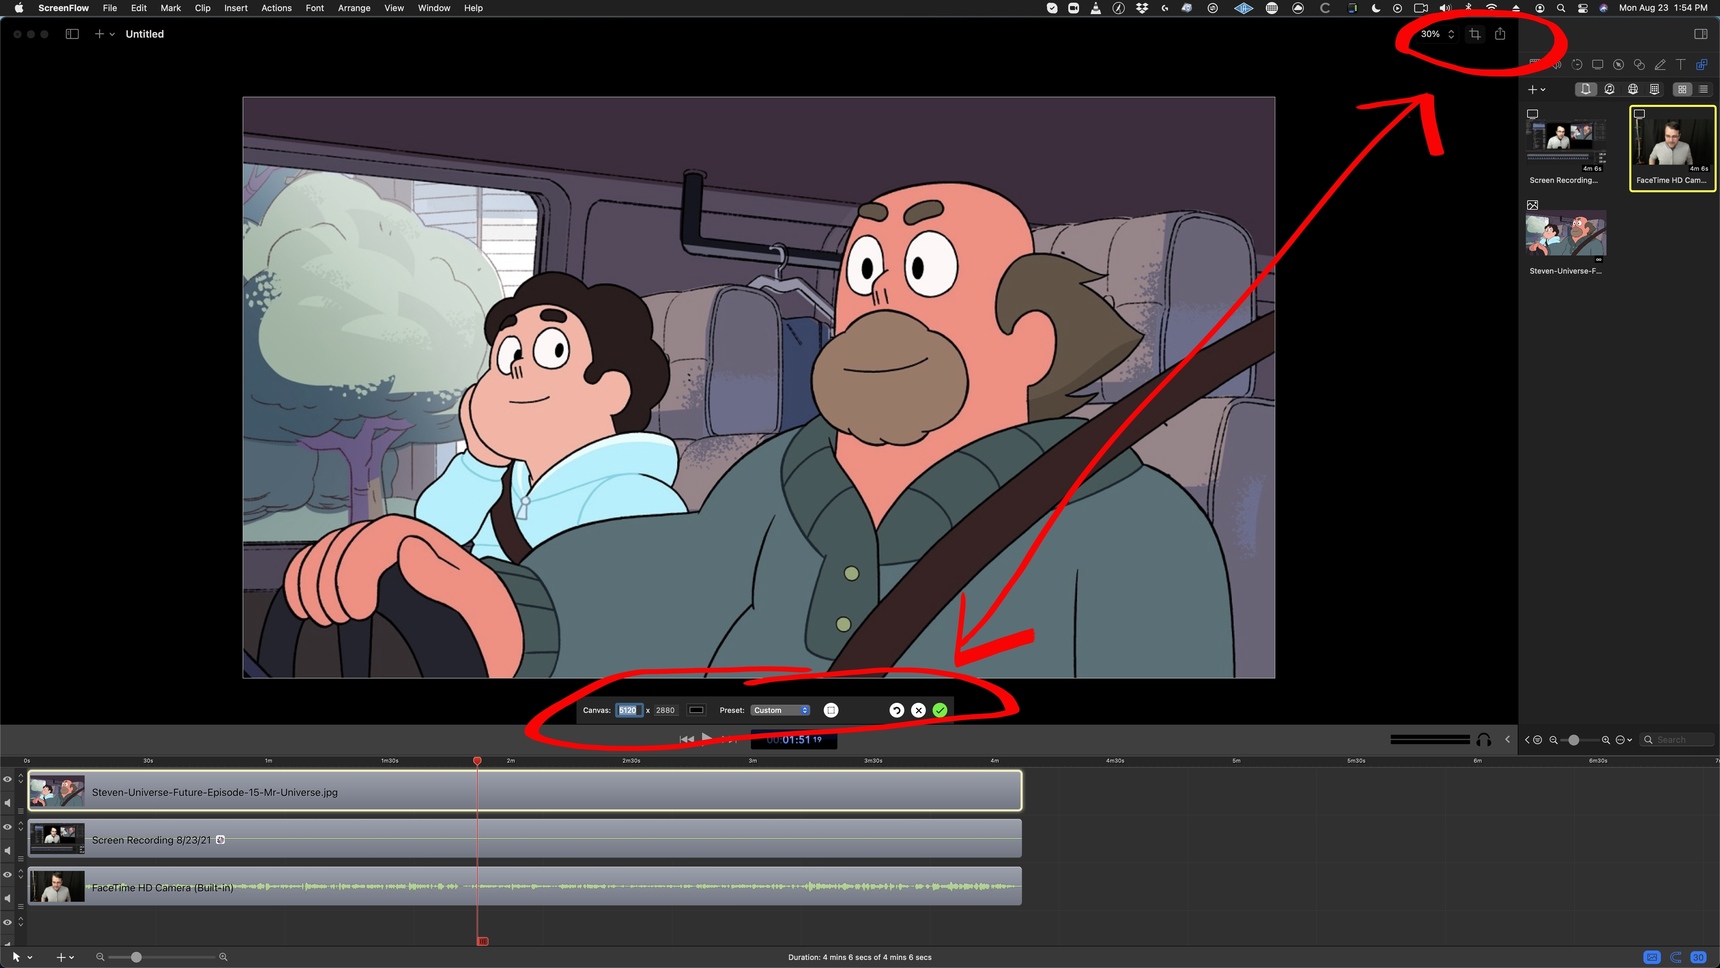
Task: Click the canvas background color swatch
Action: coord(697,710)
